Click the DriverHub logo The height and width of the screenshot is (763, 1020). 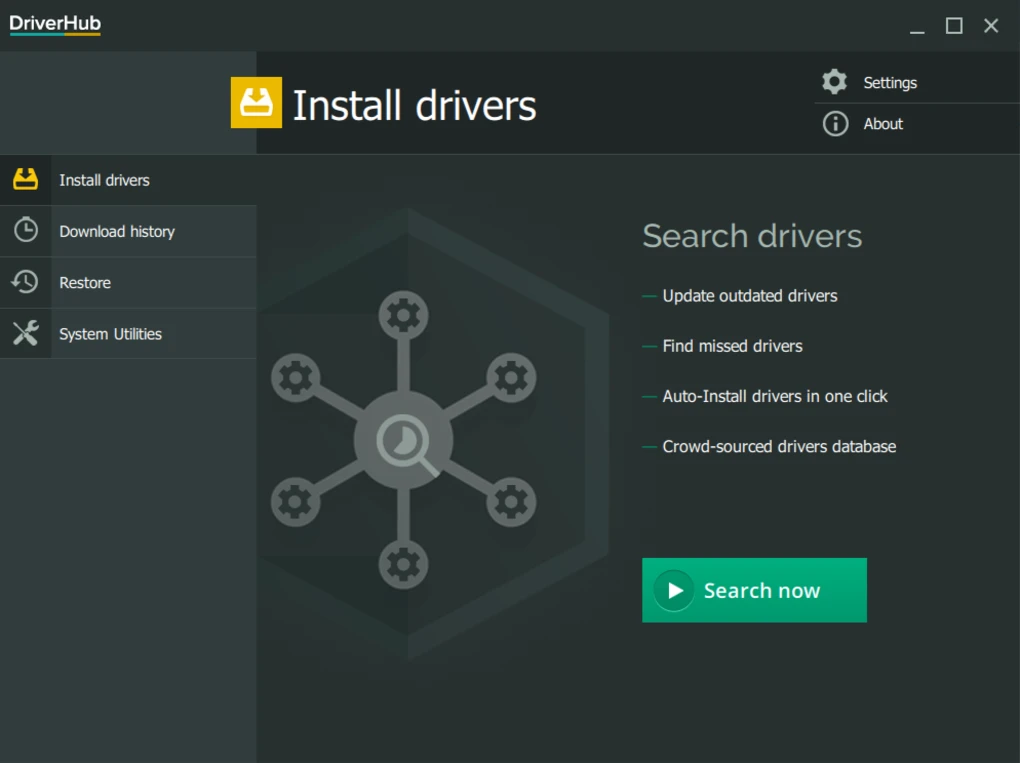(x=53, y=24)
